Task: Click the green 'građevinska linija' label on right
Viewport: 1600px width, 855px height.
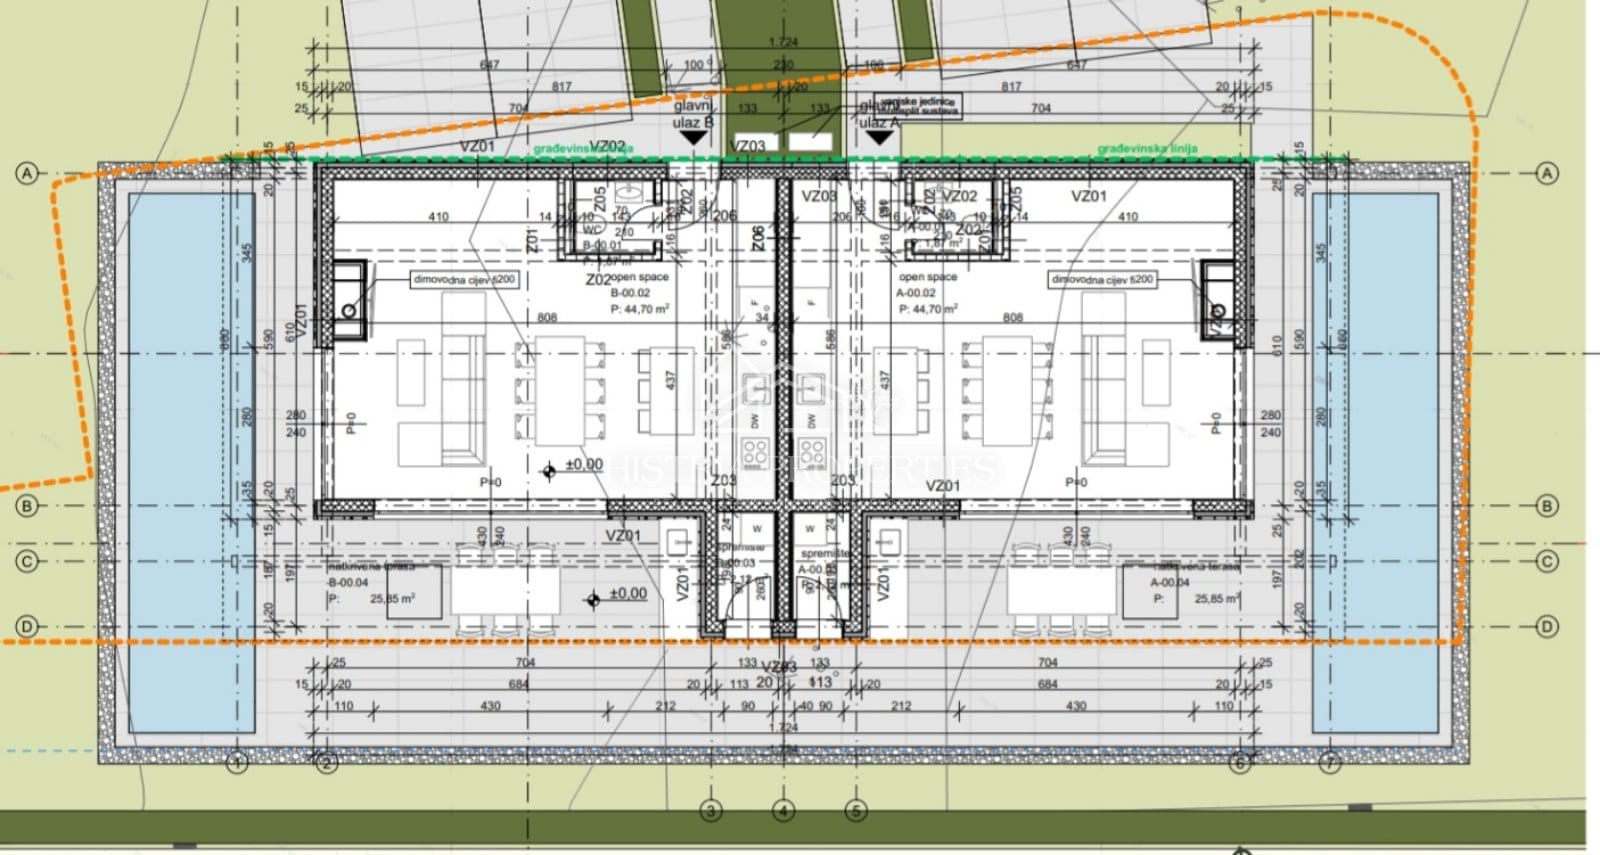Action: [1147, 149]
